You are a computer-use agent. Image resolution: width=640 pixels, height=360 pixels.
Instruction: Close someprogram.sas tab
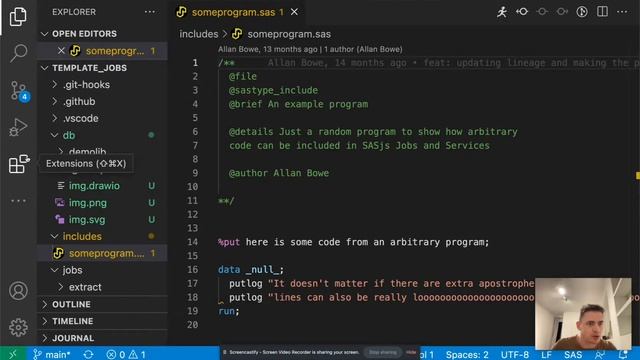(x=294, y=12)
